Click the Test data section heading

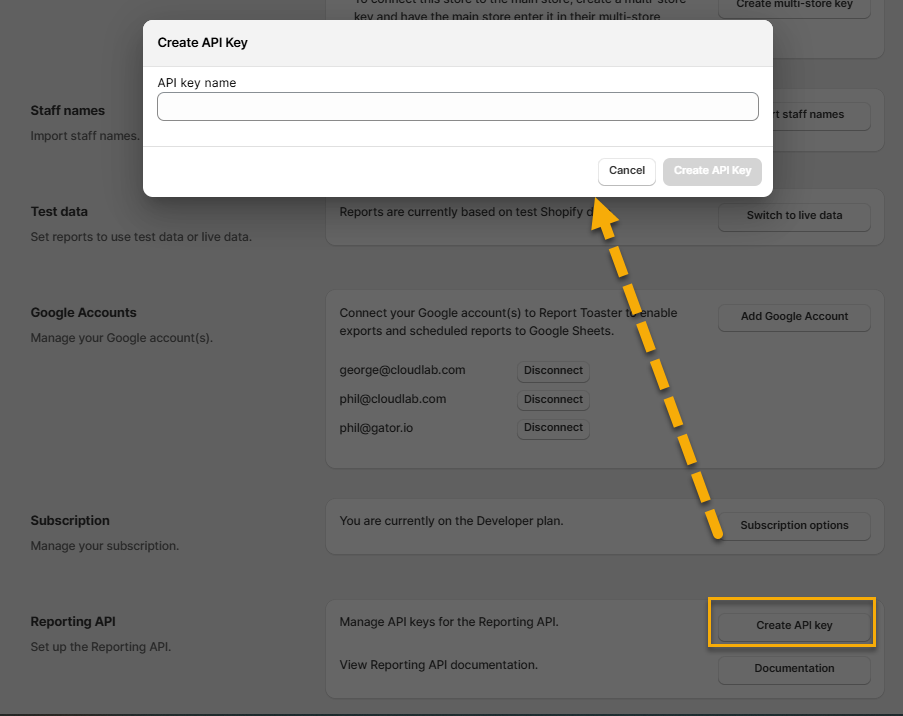click(59, 211)
